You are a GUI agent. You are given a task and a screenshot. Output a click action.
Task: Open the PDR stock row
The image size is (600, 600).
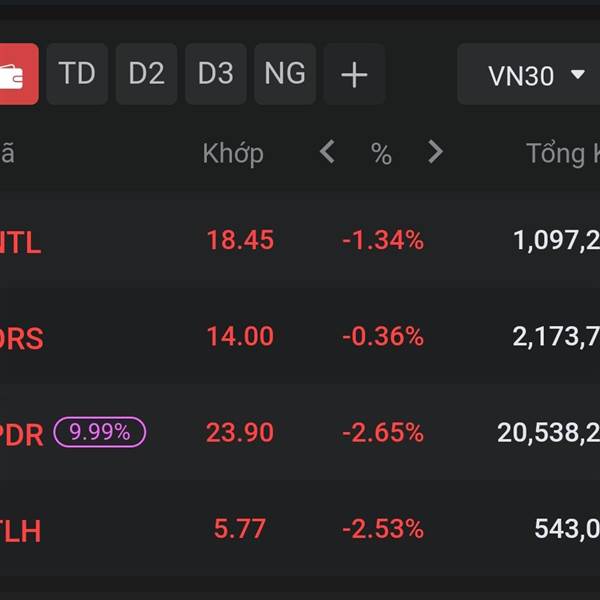(22, 434)
